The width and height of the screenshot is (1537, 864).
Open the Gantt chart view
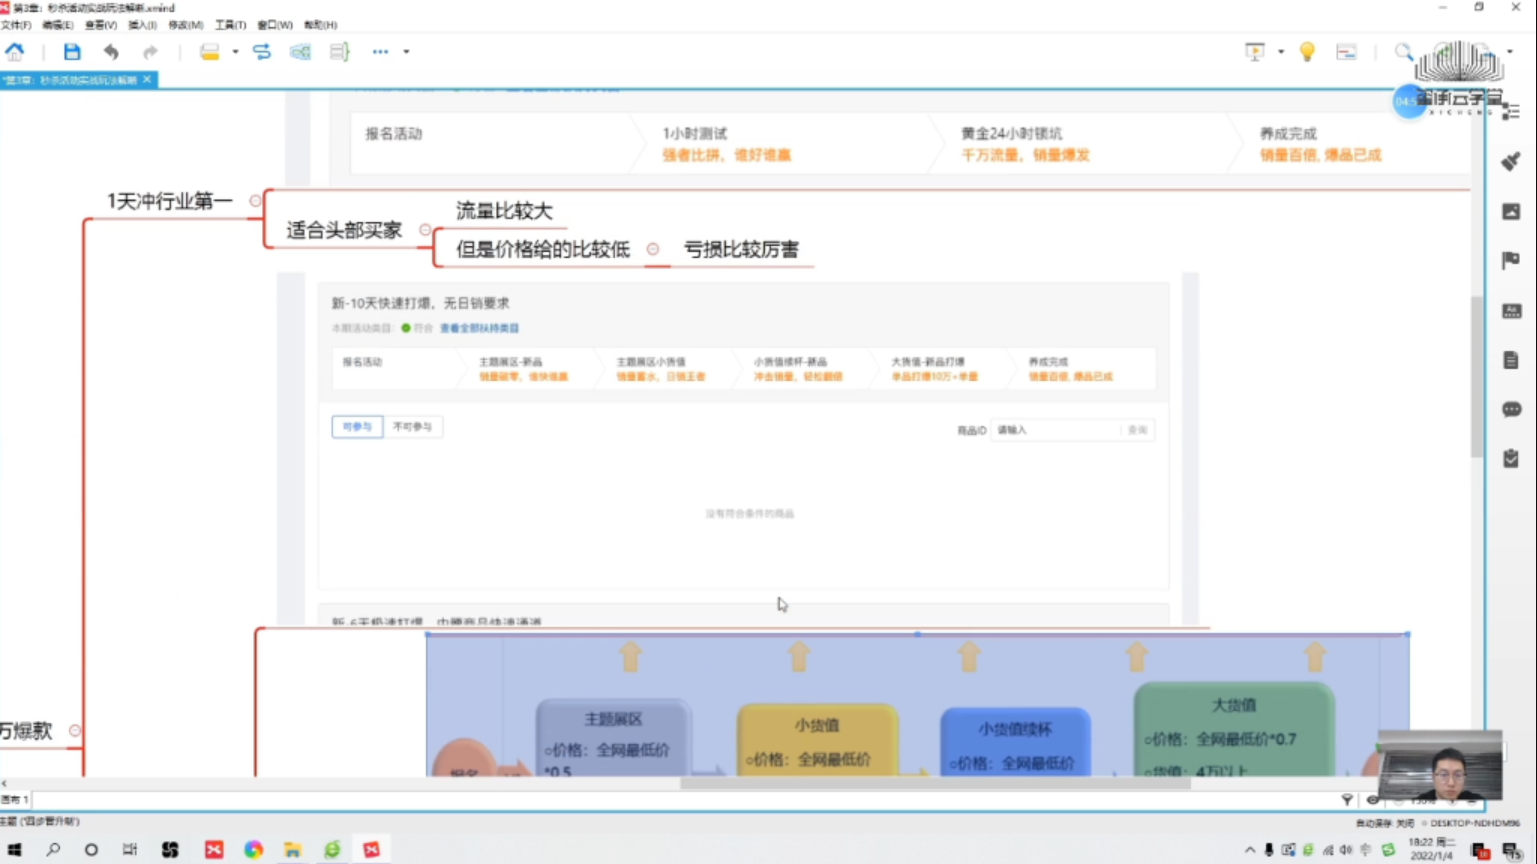1346,51
